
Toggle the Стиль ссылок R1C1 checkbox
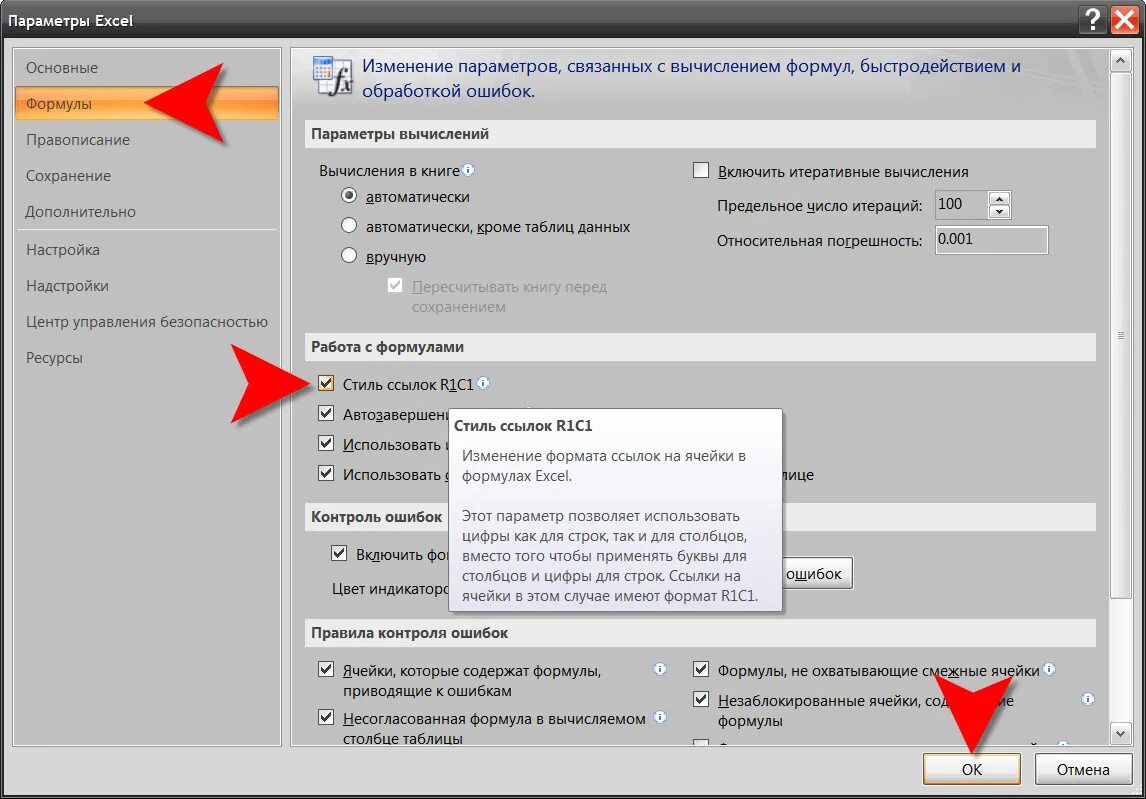pos(326,383)
